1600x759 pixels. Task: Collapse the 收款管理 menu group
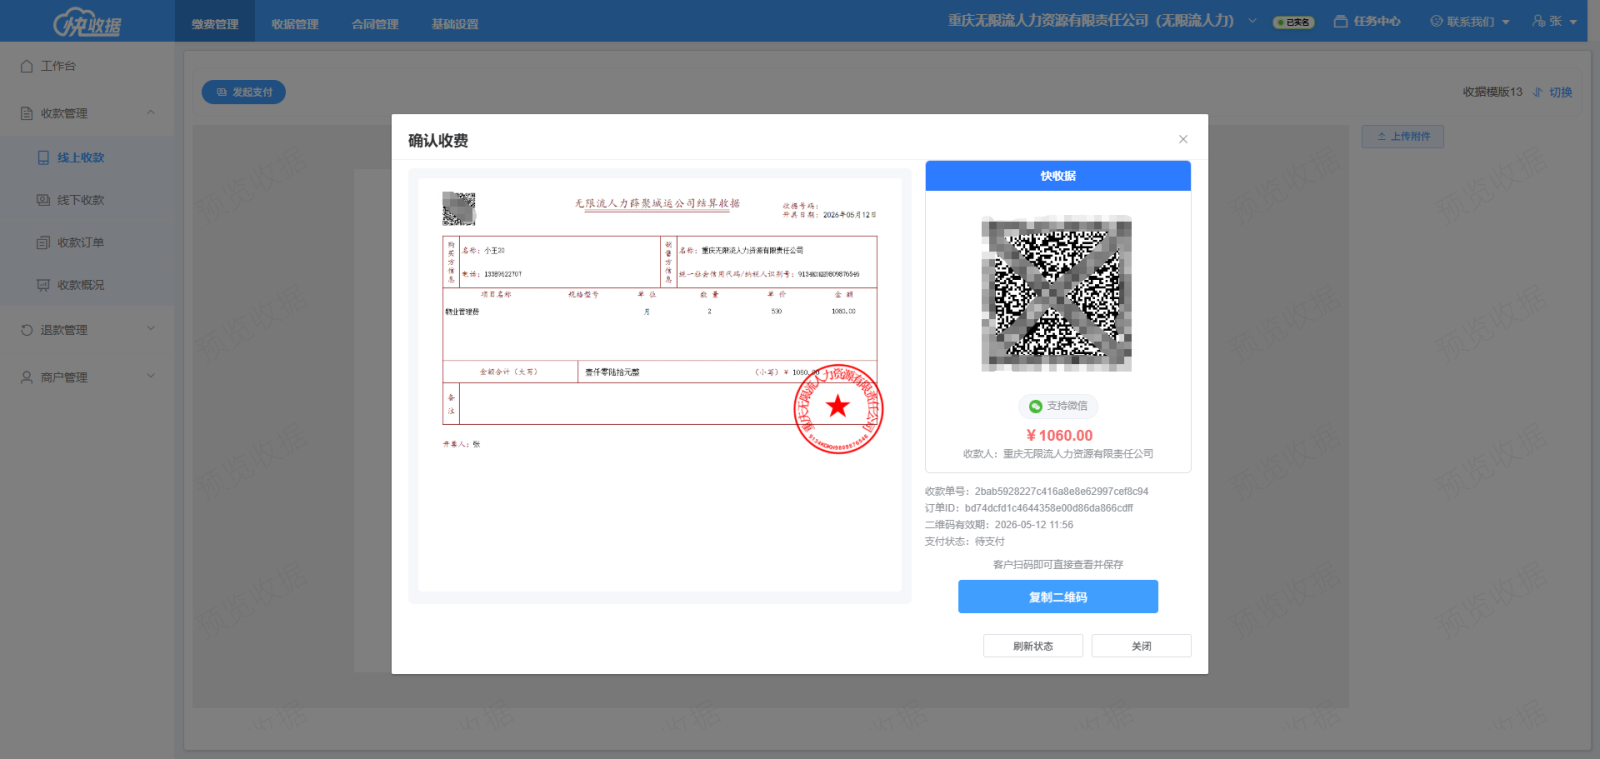(x=151, y=112)
